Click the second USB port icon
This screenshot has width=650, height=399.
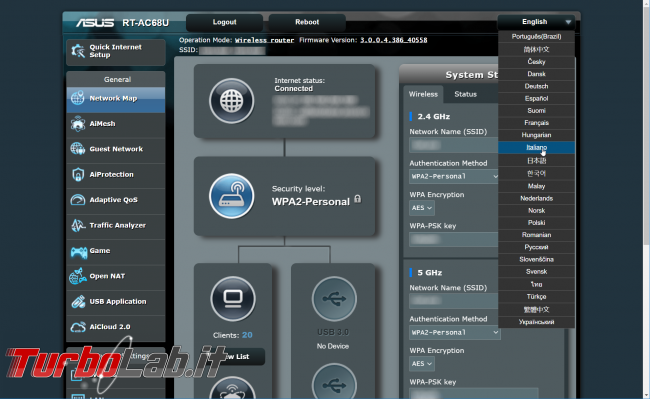pyautogui.click(x=334, y=382)
